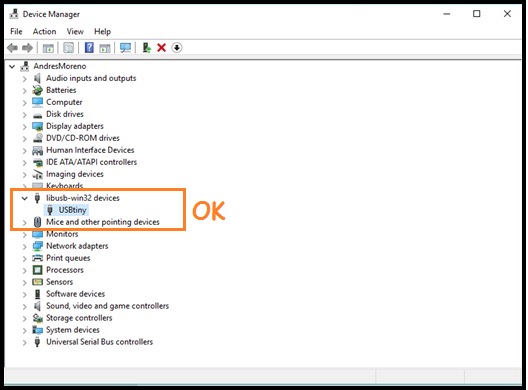Image resolution: width=528 pixels, height=390 pixels.
Task: Select the Imaging devices label
Action: [x=75, y=174]
